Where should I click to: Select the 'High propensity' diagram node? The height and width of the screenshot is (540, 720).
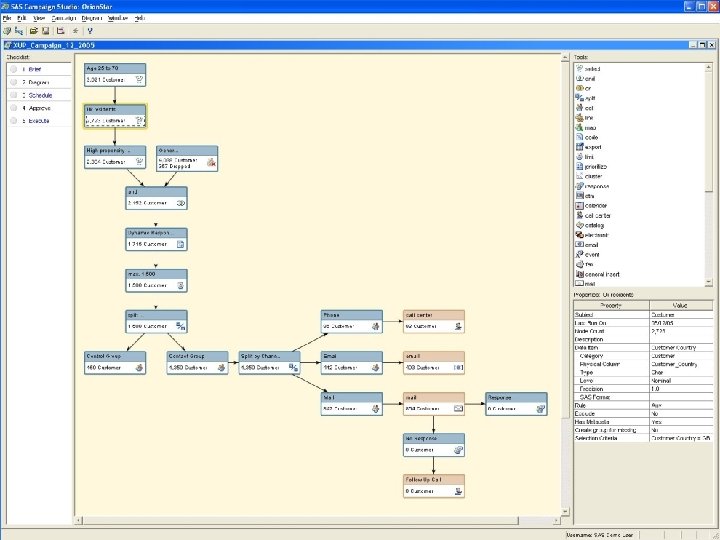click(115, 157)
